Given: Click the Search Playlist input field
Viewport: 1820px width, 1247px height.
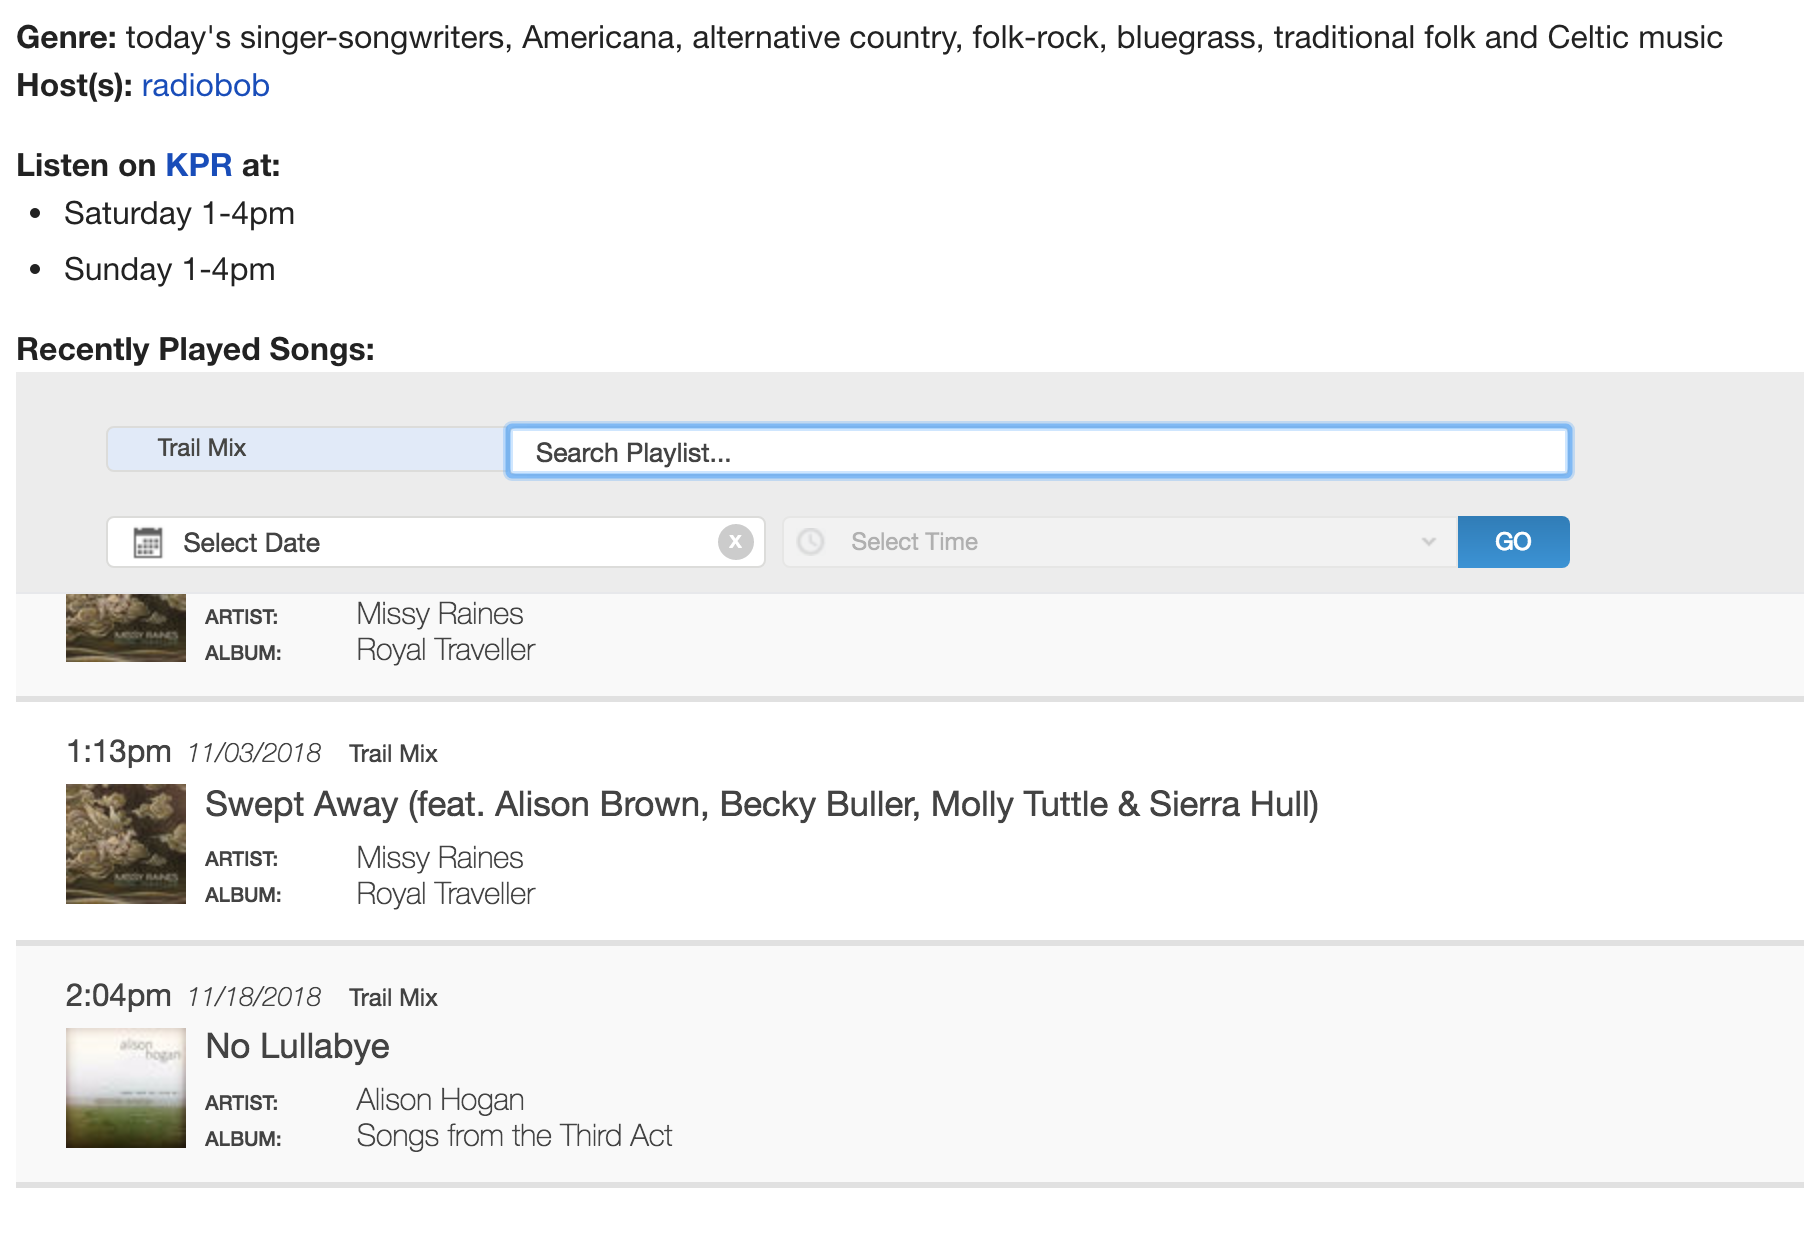Looking at the screenshot, I should tap(1038, 452).
